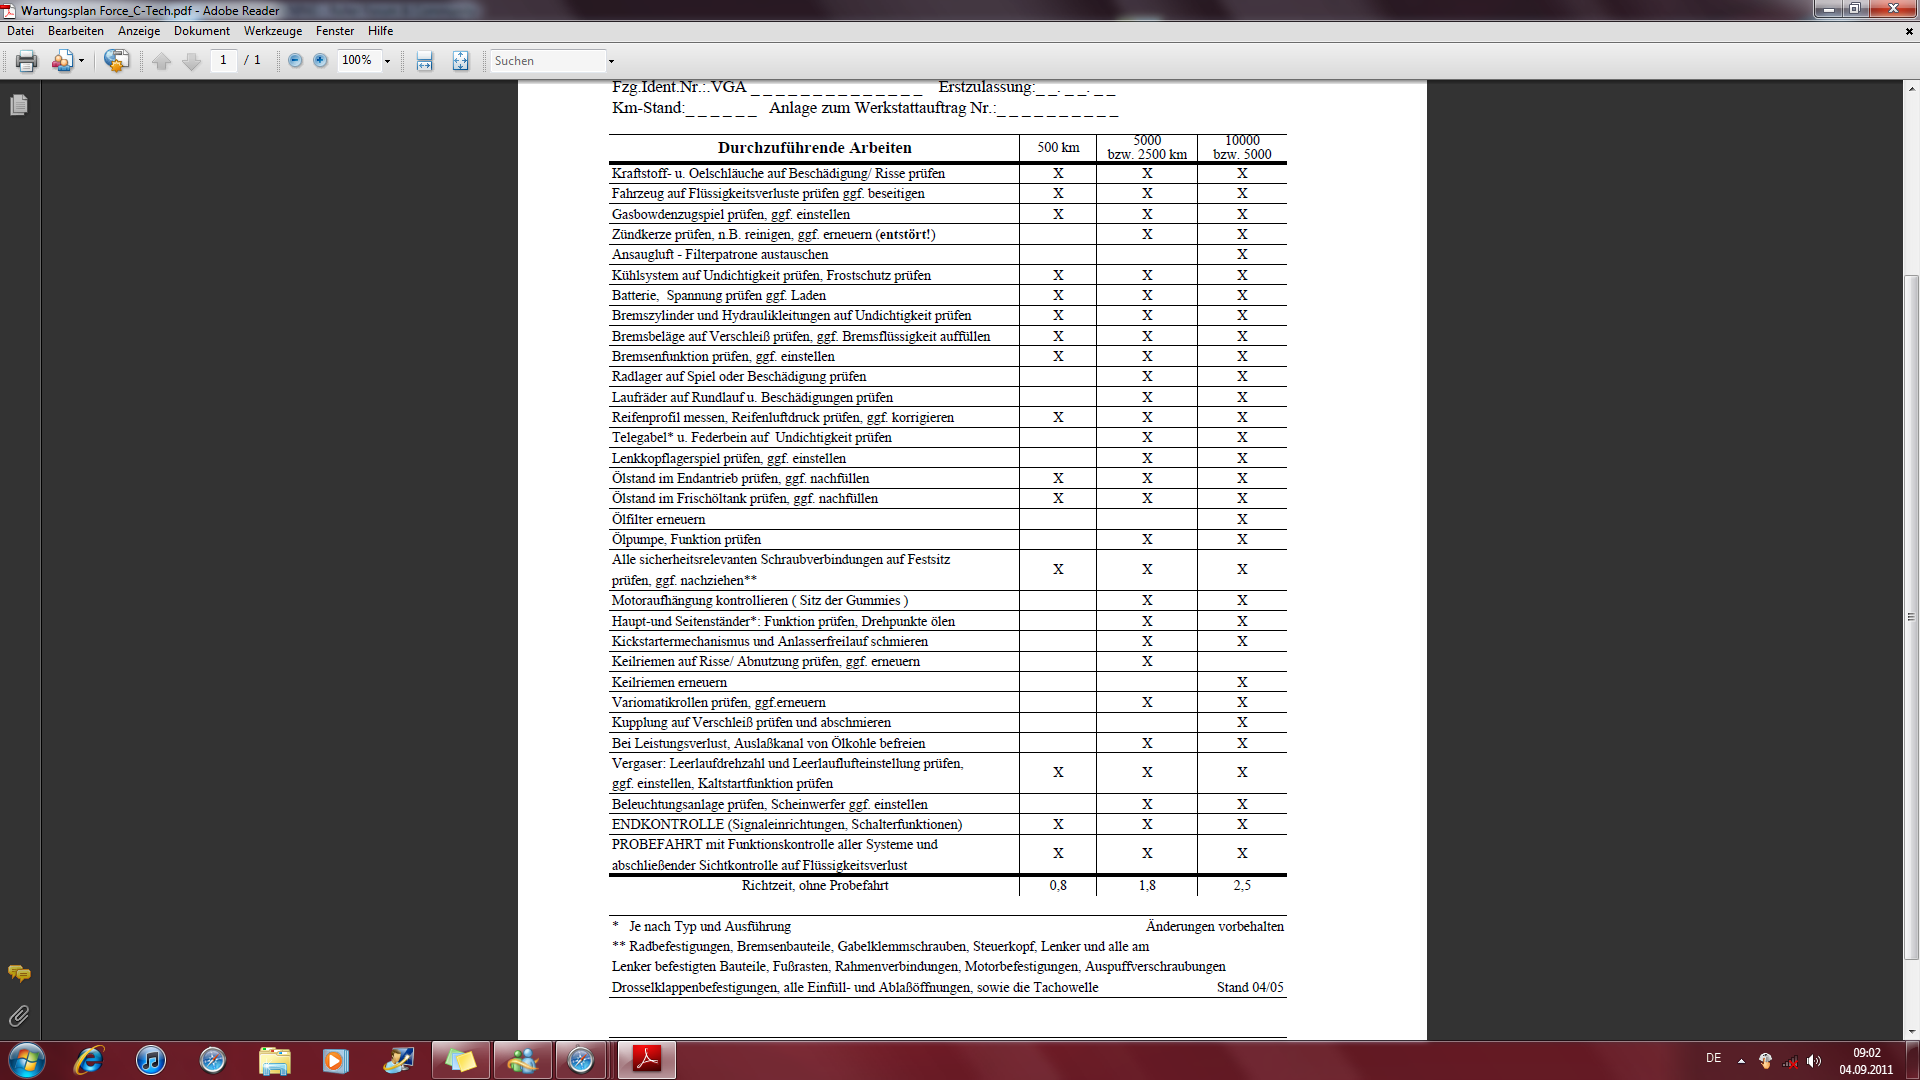Switch to the running Safari window in the taskbar
This screenshot has width=1920, height=1080.
click(x=581, y=1060)
